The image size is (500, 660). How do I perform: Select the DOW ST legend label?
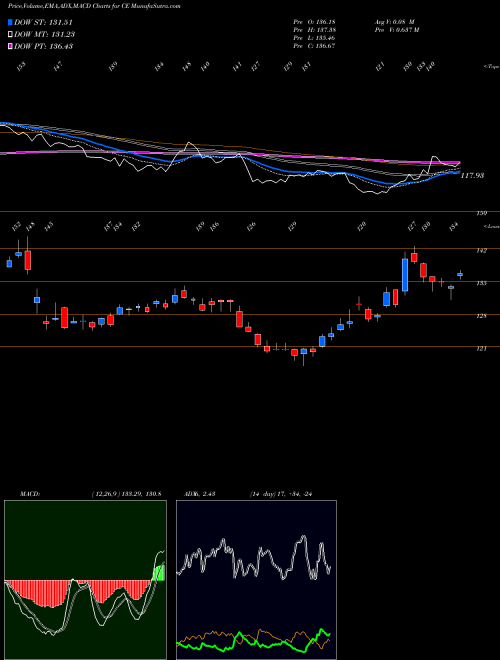43,23
